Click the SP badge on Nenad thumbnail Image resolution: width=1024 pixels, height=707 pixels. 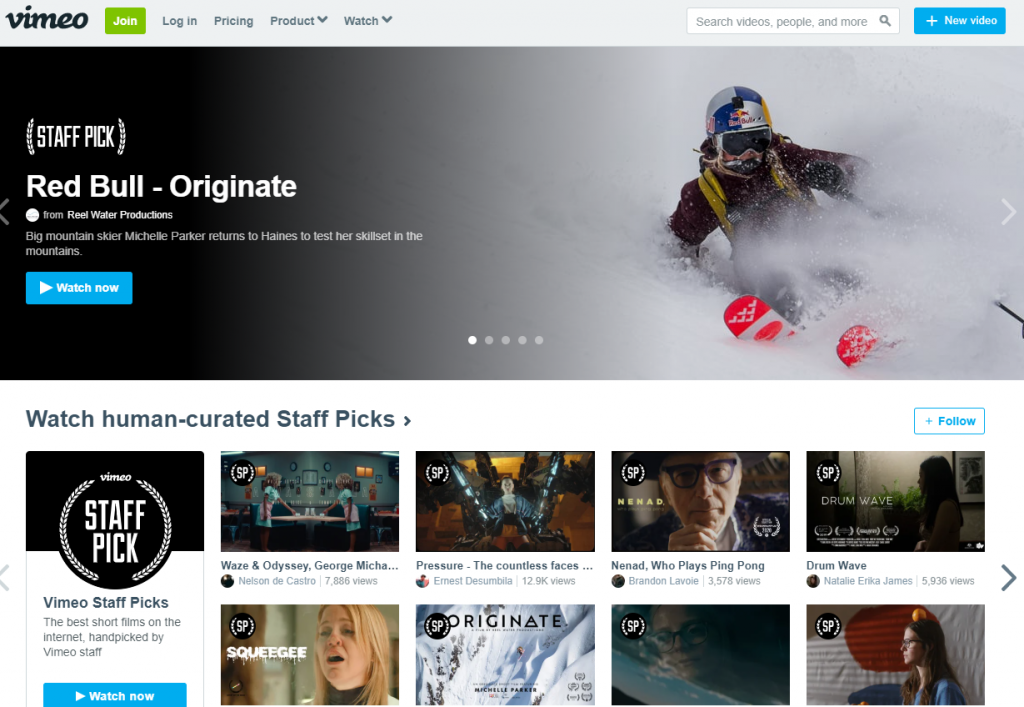(633, 473)
